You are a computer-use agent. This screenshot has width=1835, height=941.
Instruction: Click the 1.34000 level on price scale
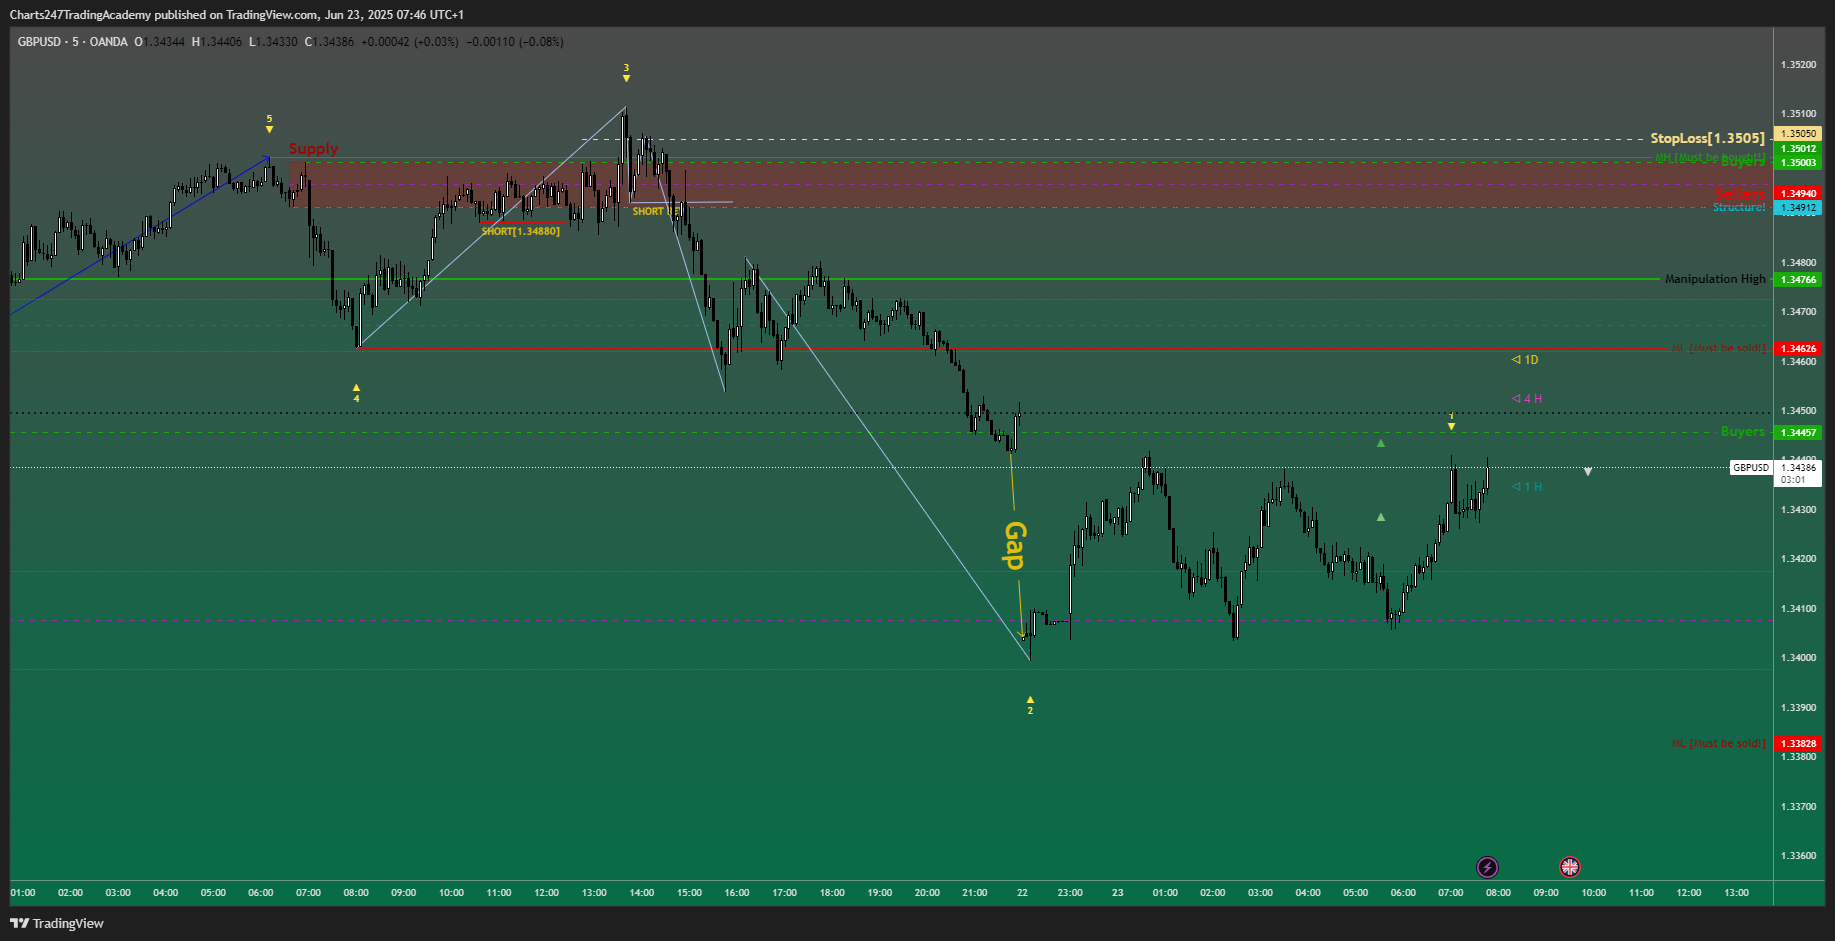click(x=1798, y=657)
